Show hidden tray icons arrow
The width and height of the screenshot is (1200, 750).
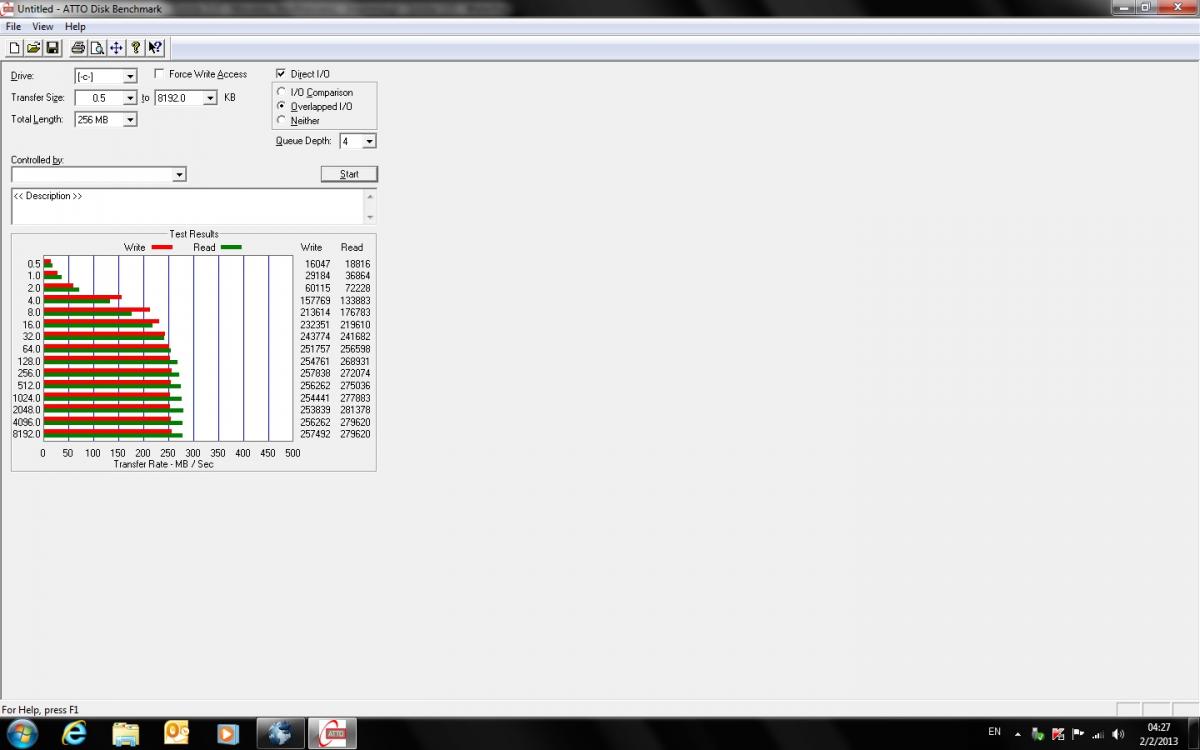(1018, 734)
